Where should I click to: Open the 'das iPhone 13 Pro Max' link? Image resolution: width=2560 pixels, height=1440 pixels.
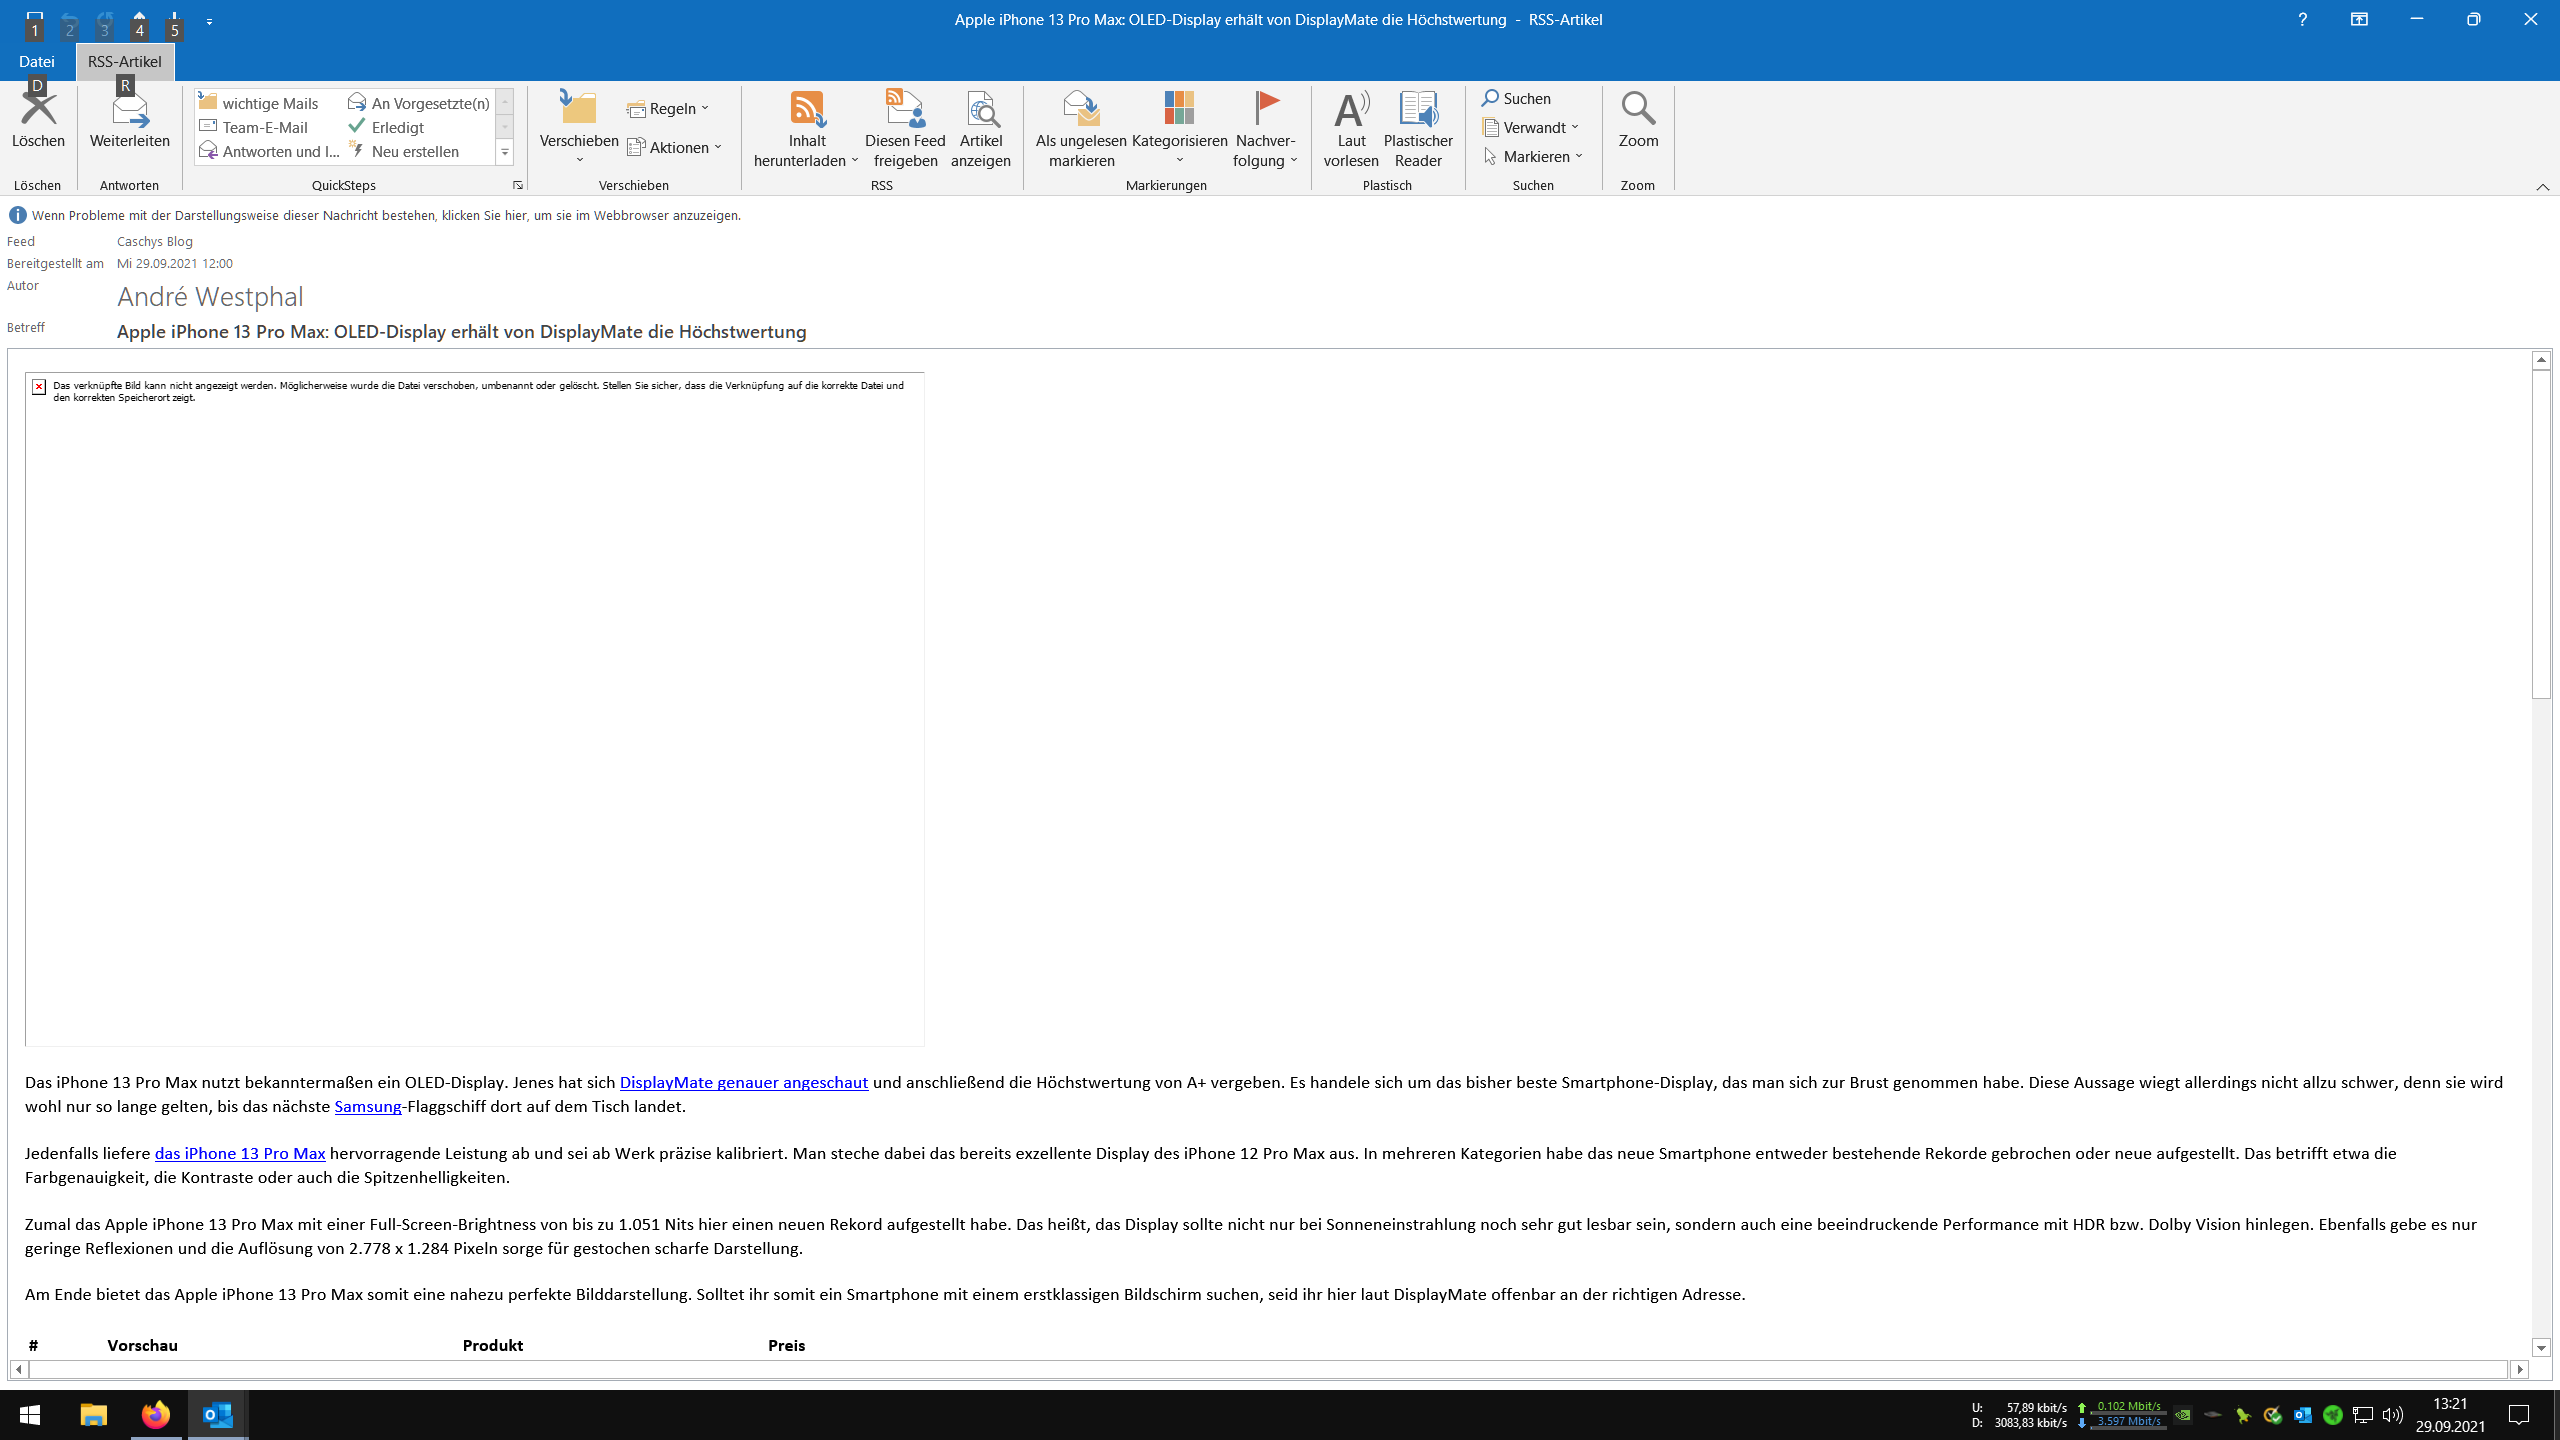[240, 1153]
